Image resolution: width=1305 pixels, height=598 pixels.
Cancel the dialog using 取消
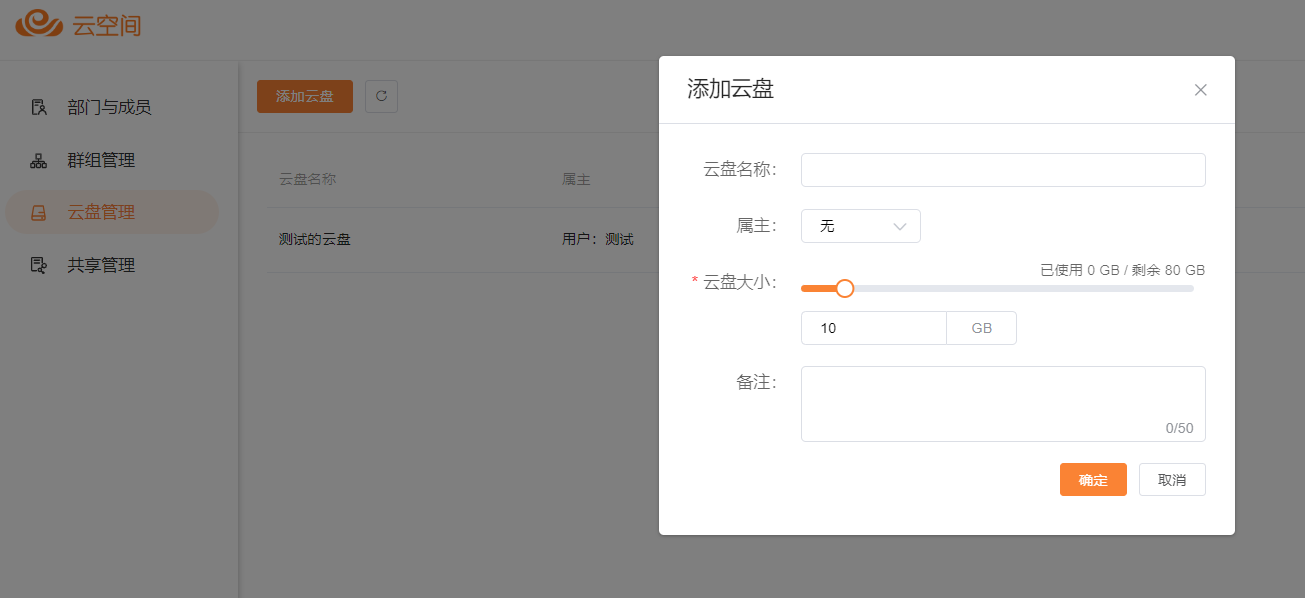[1172, 480]
